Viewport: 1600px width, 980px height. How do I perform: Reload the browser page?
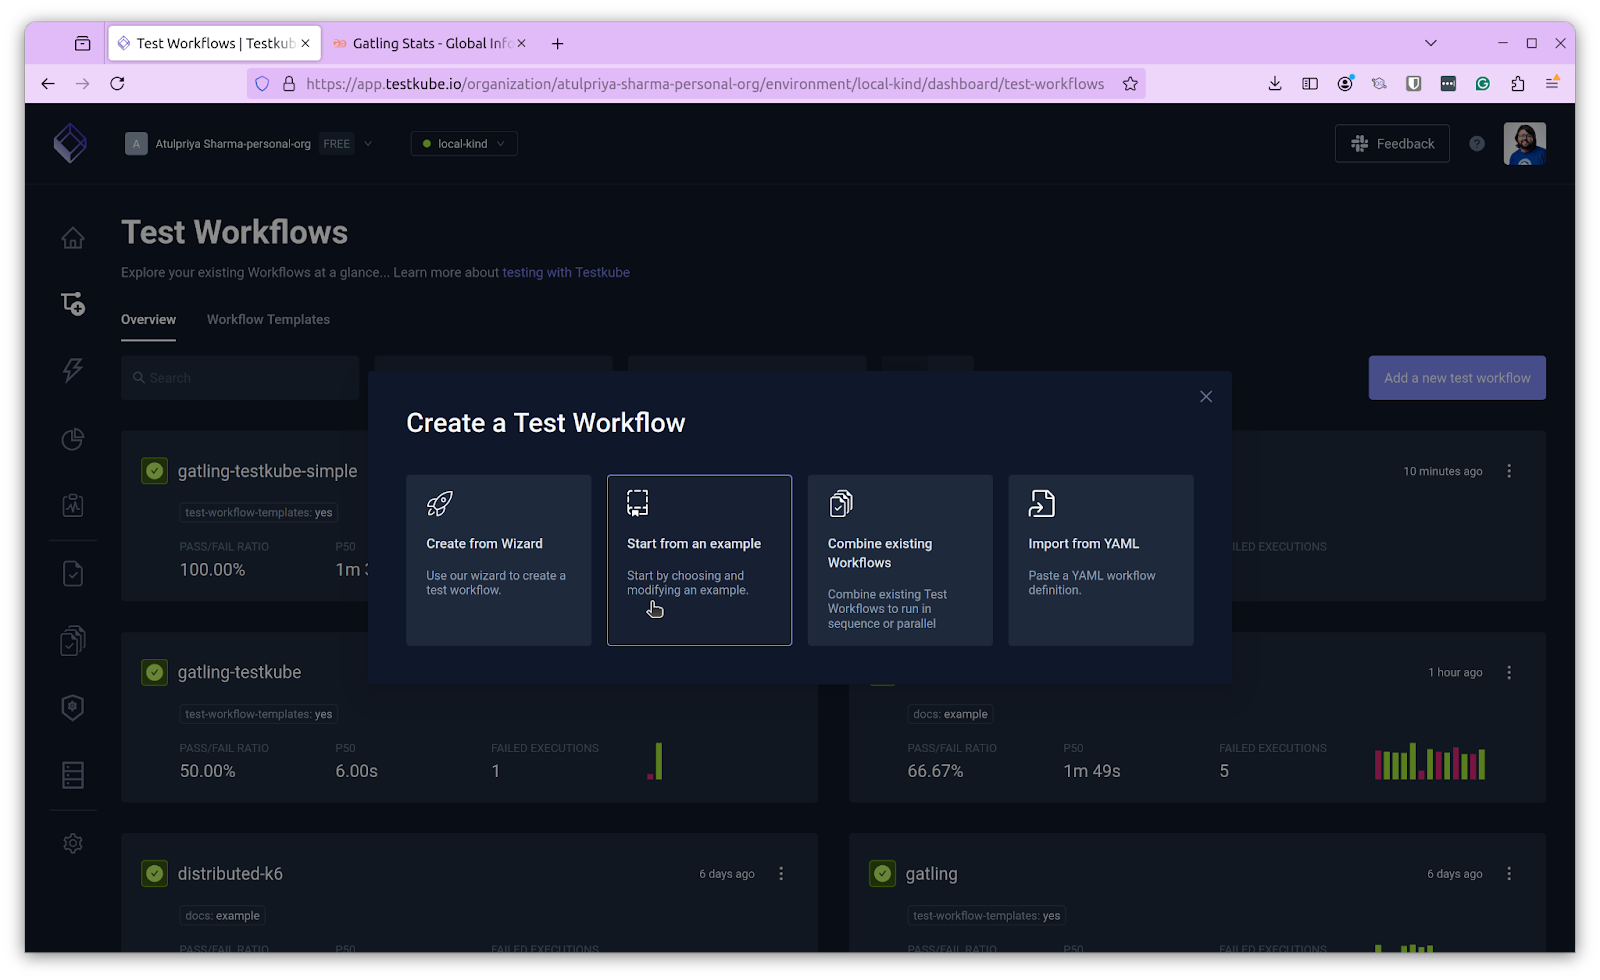pos(117,84)
